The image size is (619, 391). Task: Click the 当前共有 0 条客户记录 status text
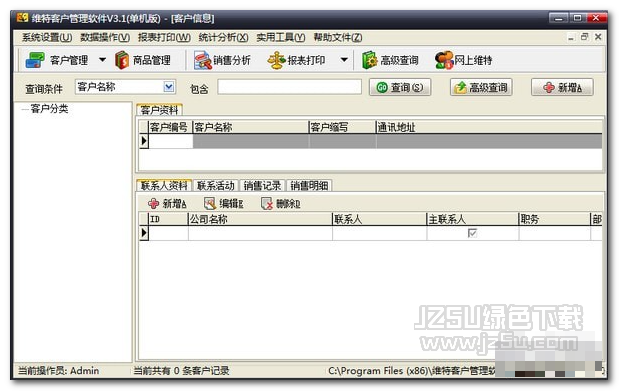point(181,370)
